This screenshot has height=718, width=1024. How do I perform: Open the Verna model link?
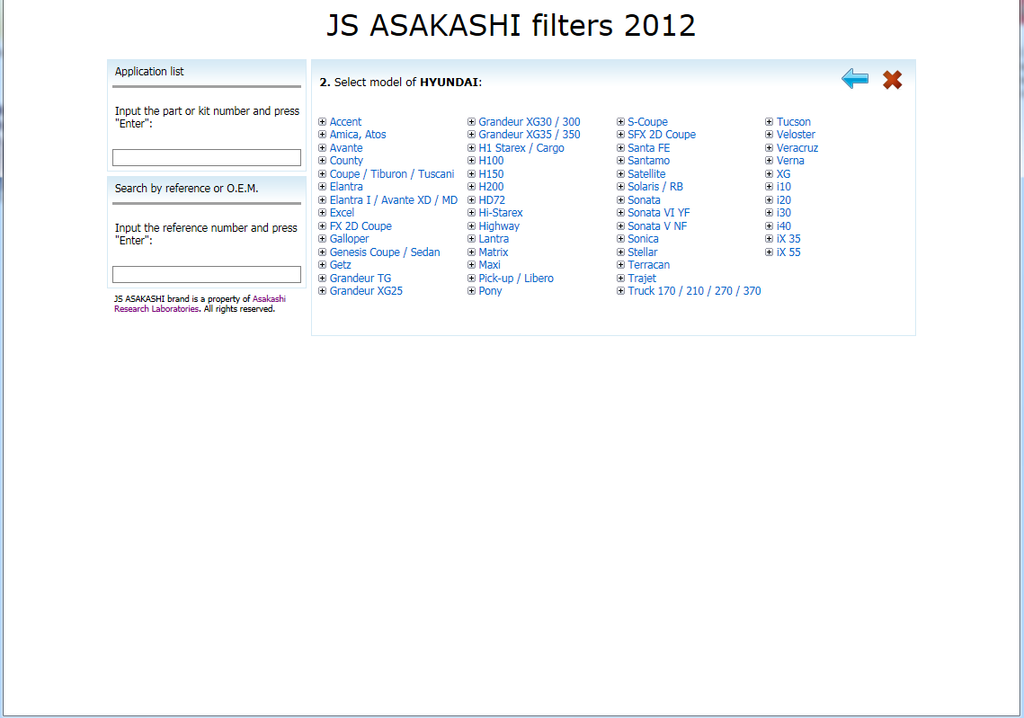tap(791, 161)
